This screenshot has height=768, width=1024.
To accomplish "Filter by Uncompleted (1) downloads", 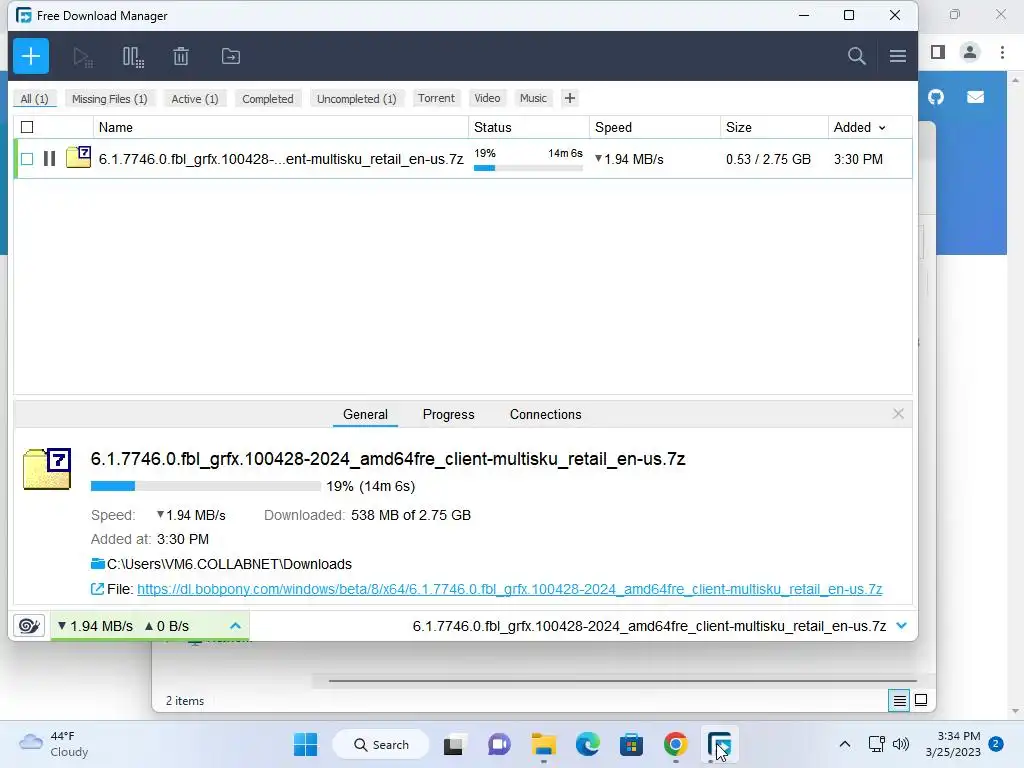I will (x=357, y=99).
